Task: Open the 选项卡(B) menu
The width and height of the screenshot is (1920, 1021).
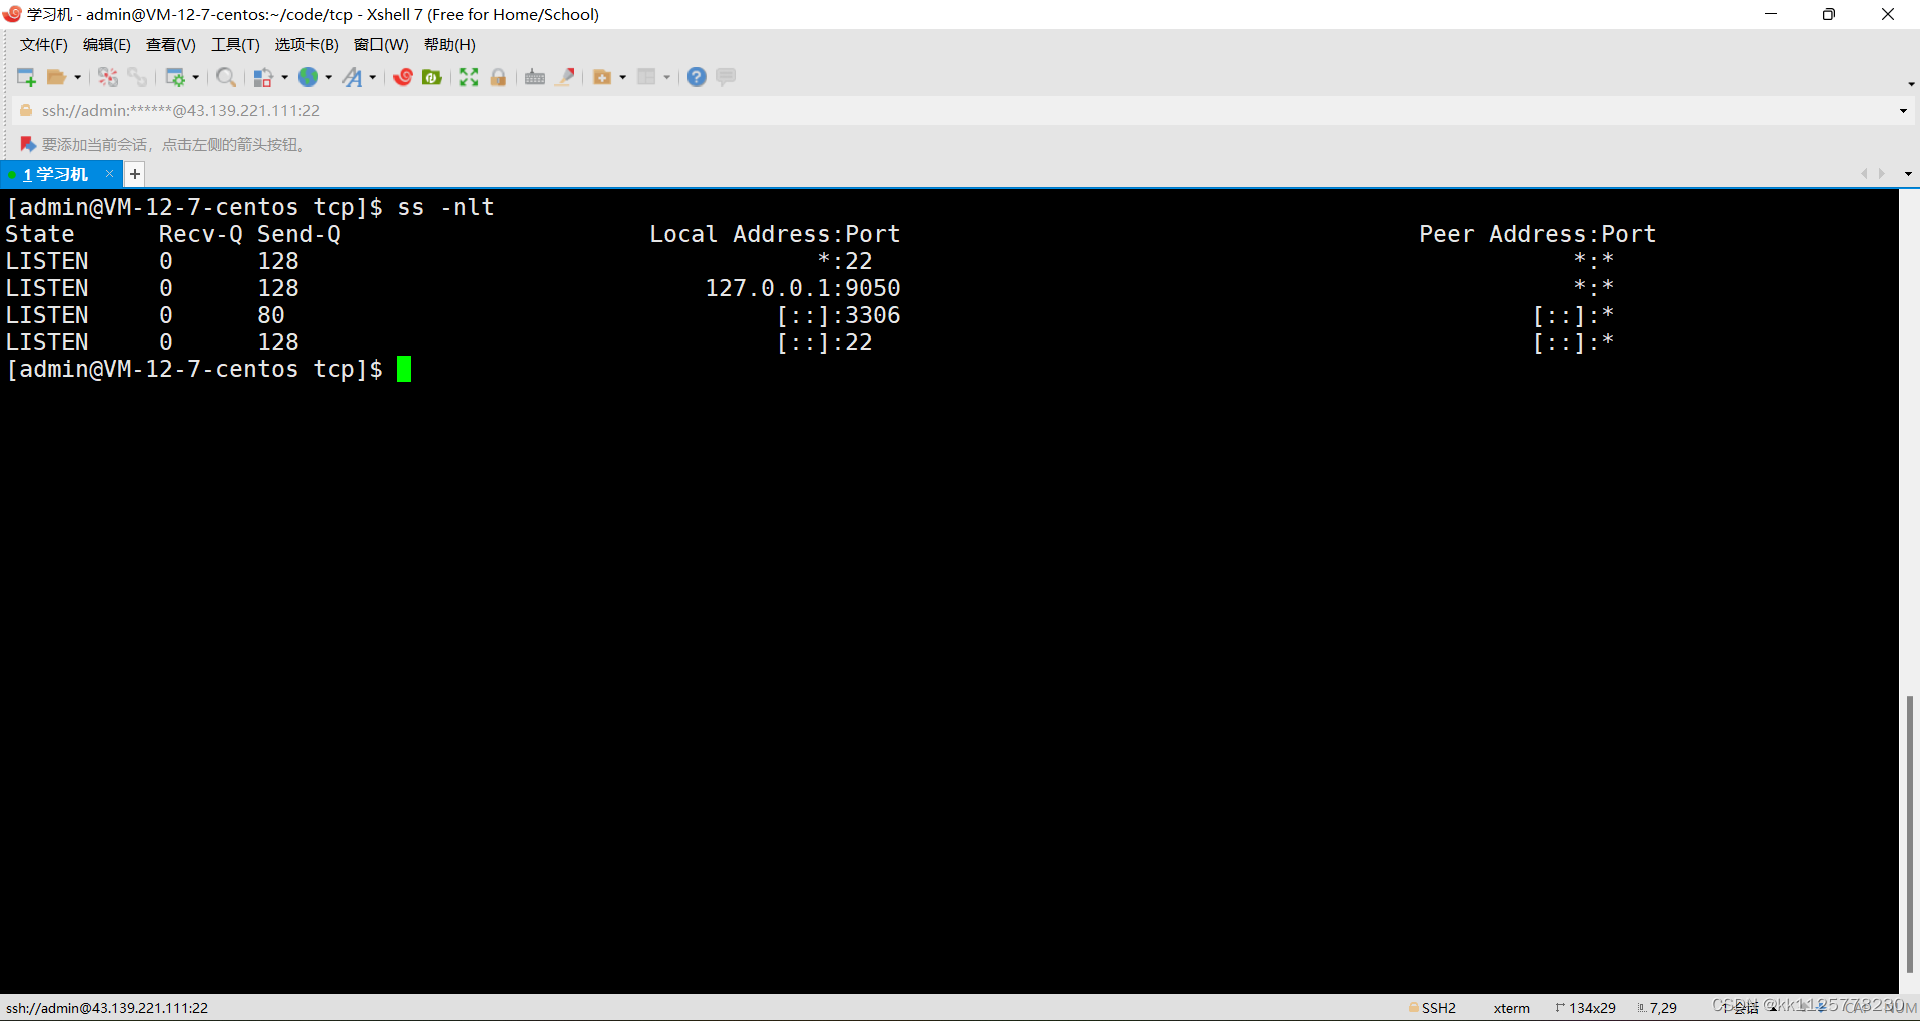Action: coord(307,45)
